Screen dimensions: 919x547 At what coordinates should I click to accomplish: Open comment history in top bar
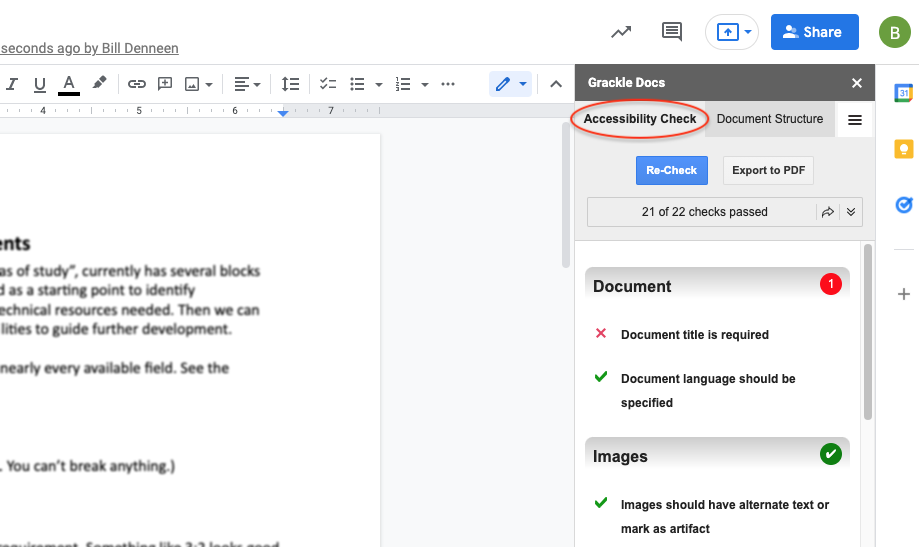pyautogui.click(x=672, y=32)
